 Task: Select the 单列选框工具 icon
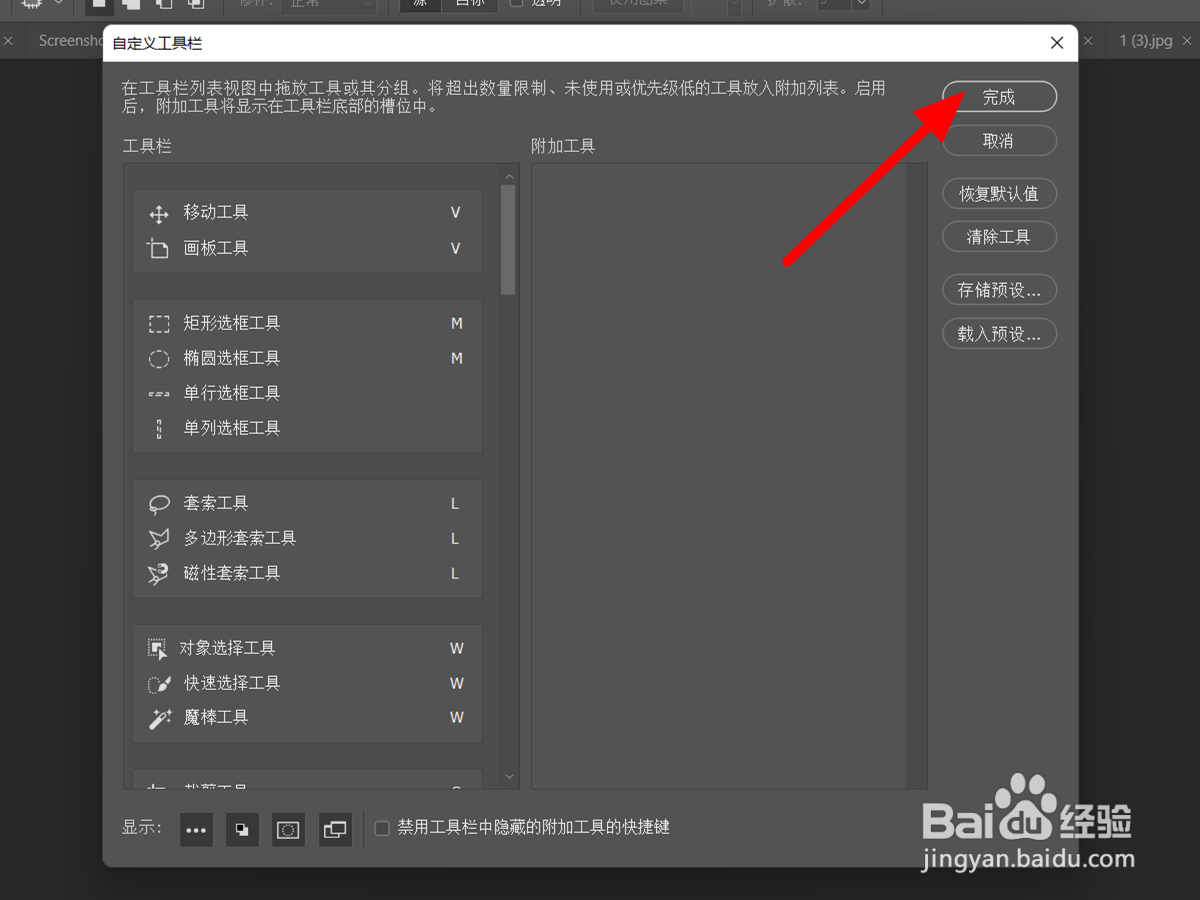coord(159,429)
